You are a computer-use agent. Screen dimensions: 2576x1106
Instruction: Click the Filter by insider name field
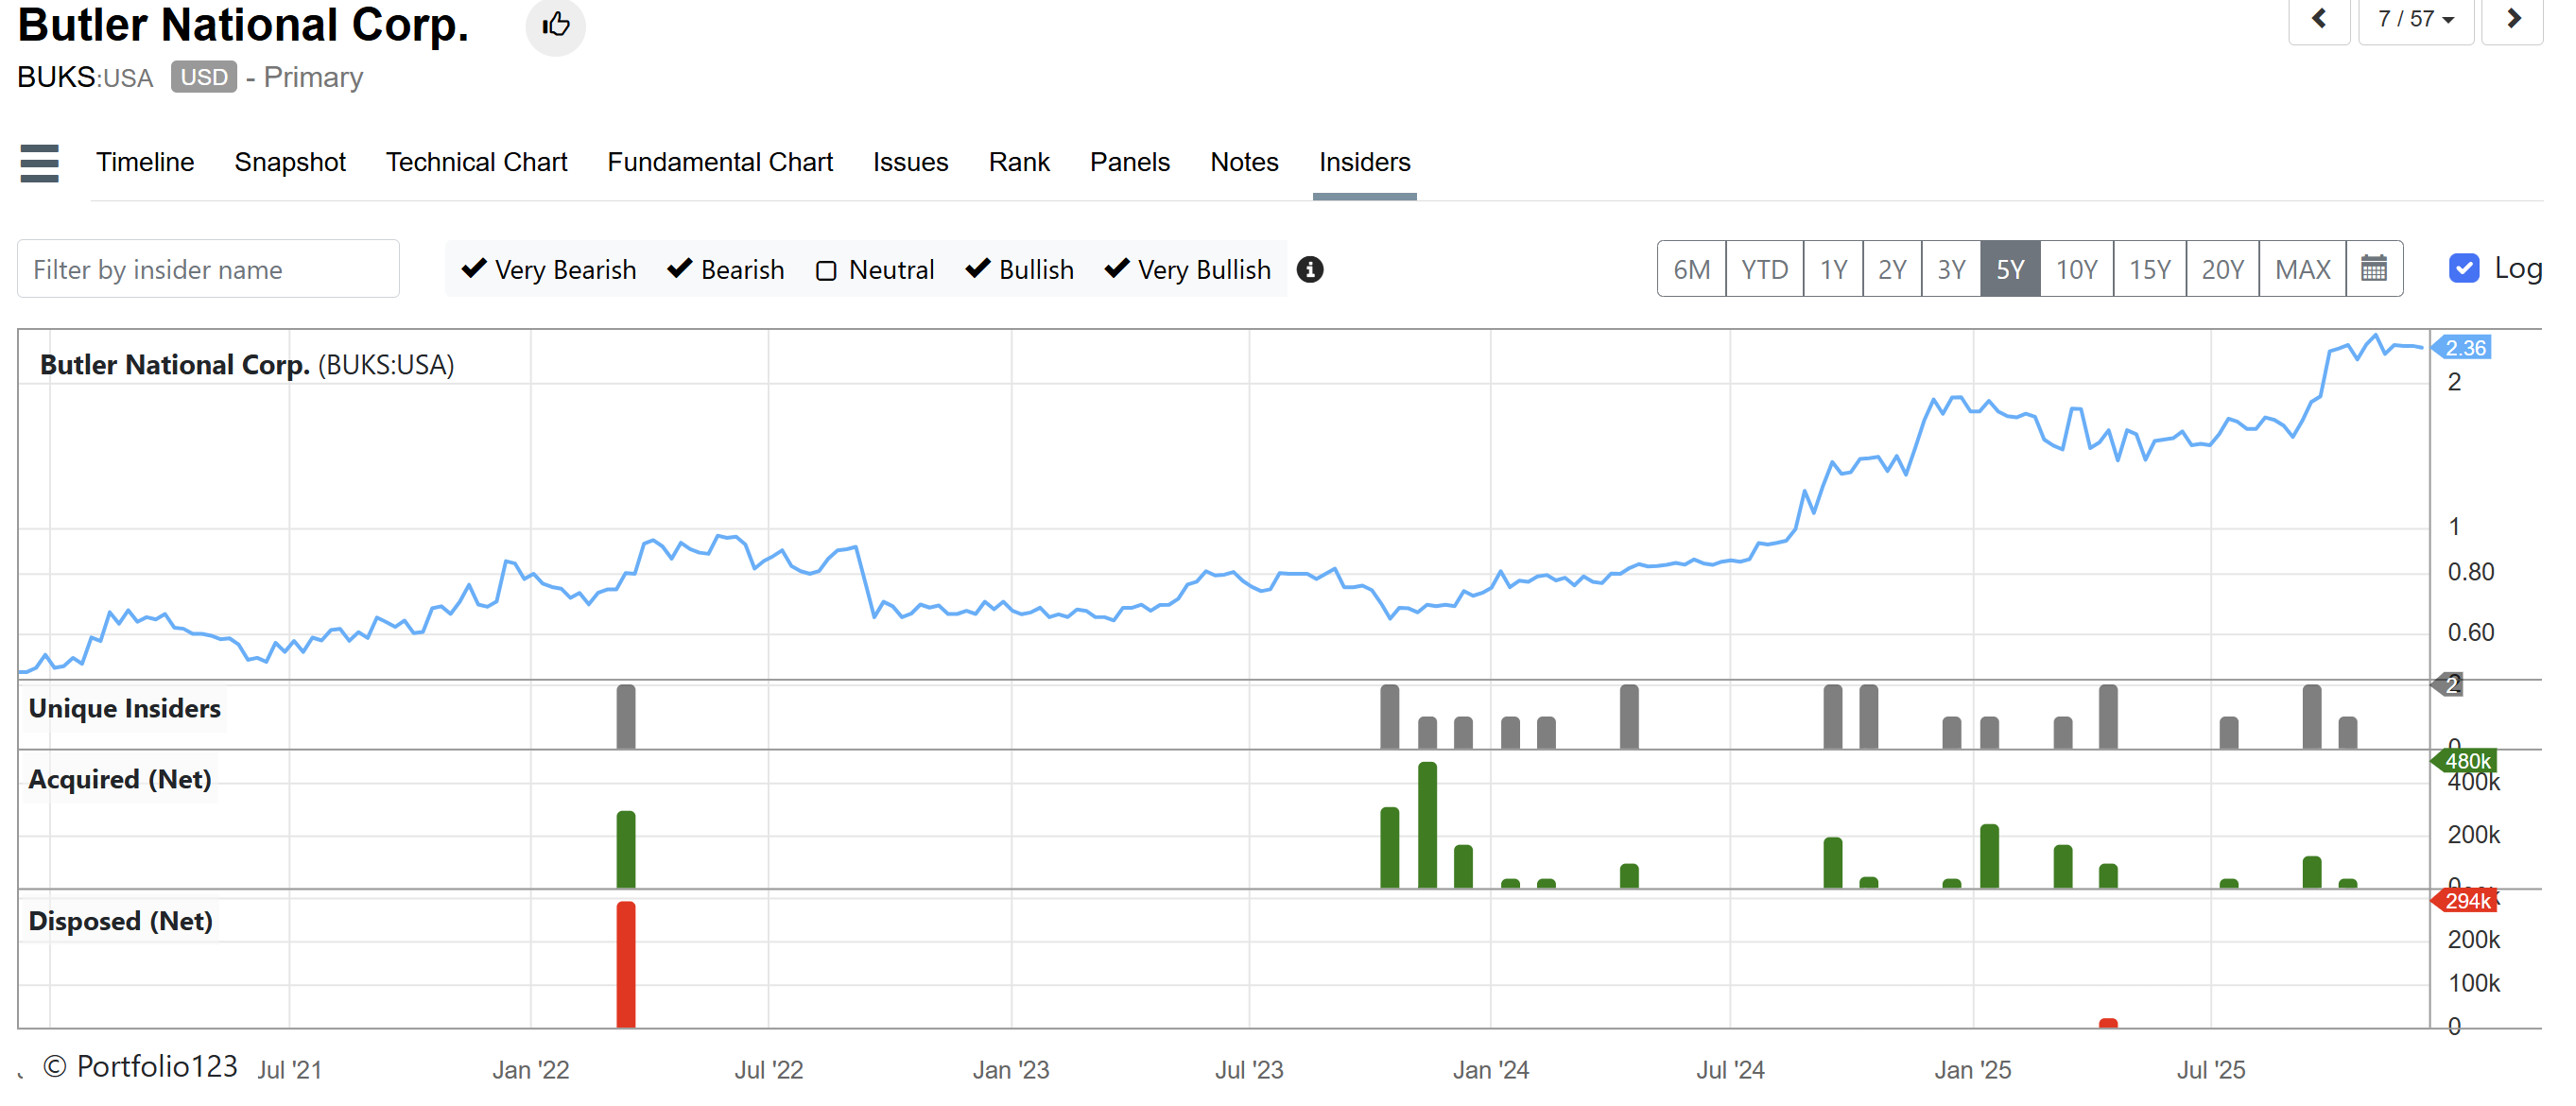click(208, 269)
